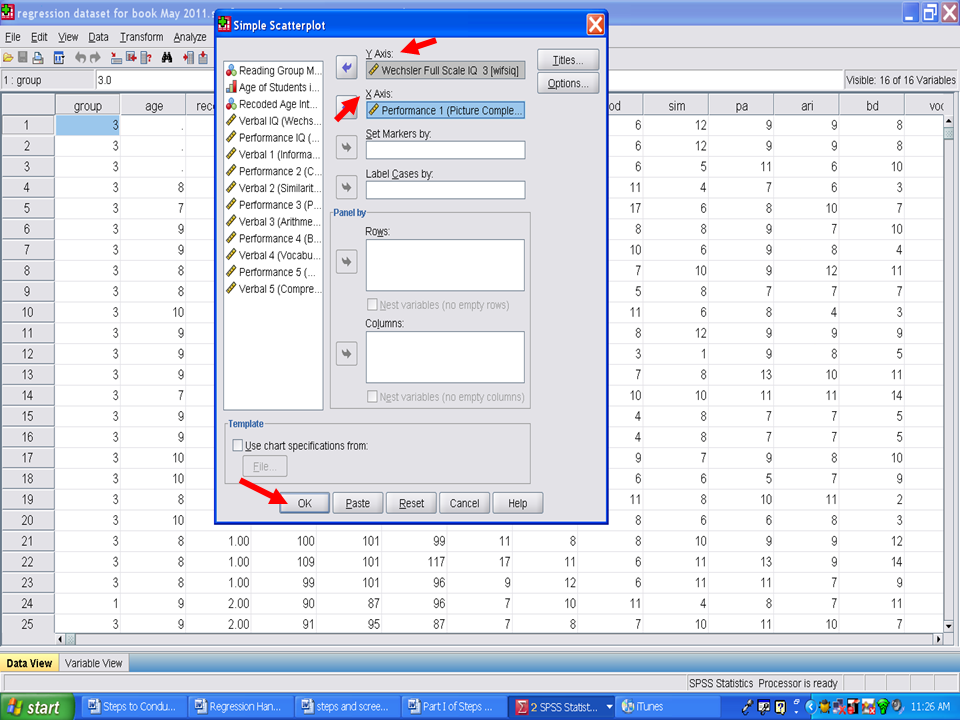
Task: Open the Transform menu
Action: point(141,37)
